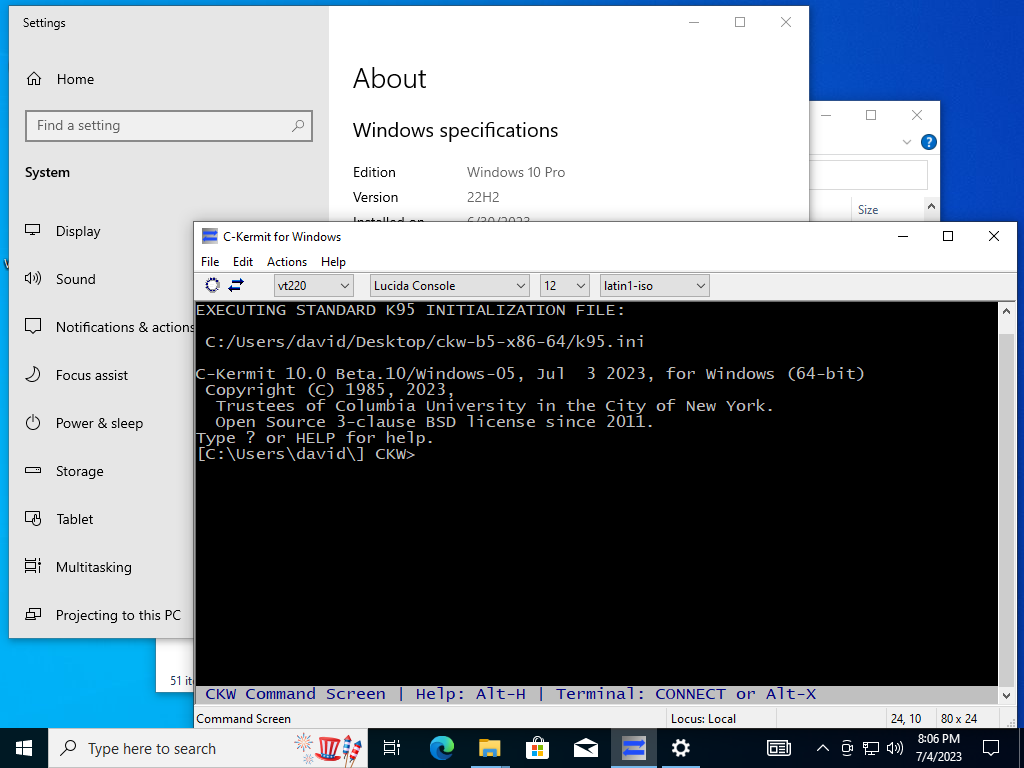Image resolution: width=1024 pixels, height=768 pixels.
Task: Click the Settings gear on the taskbar
Action: 680,748
